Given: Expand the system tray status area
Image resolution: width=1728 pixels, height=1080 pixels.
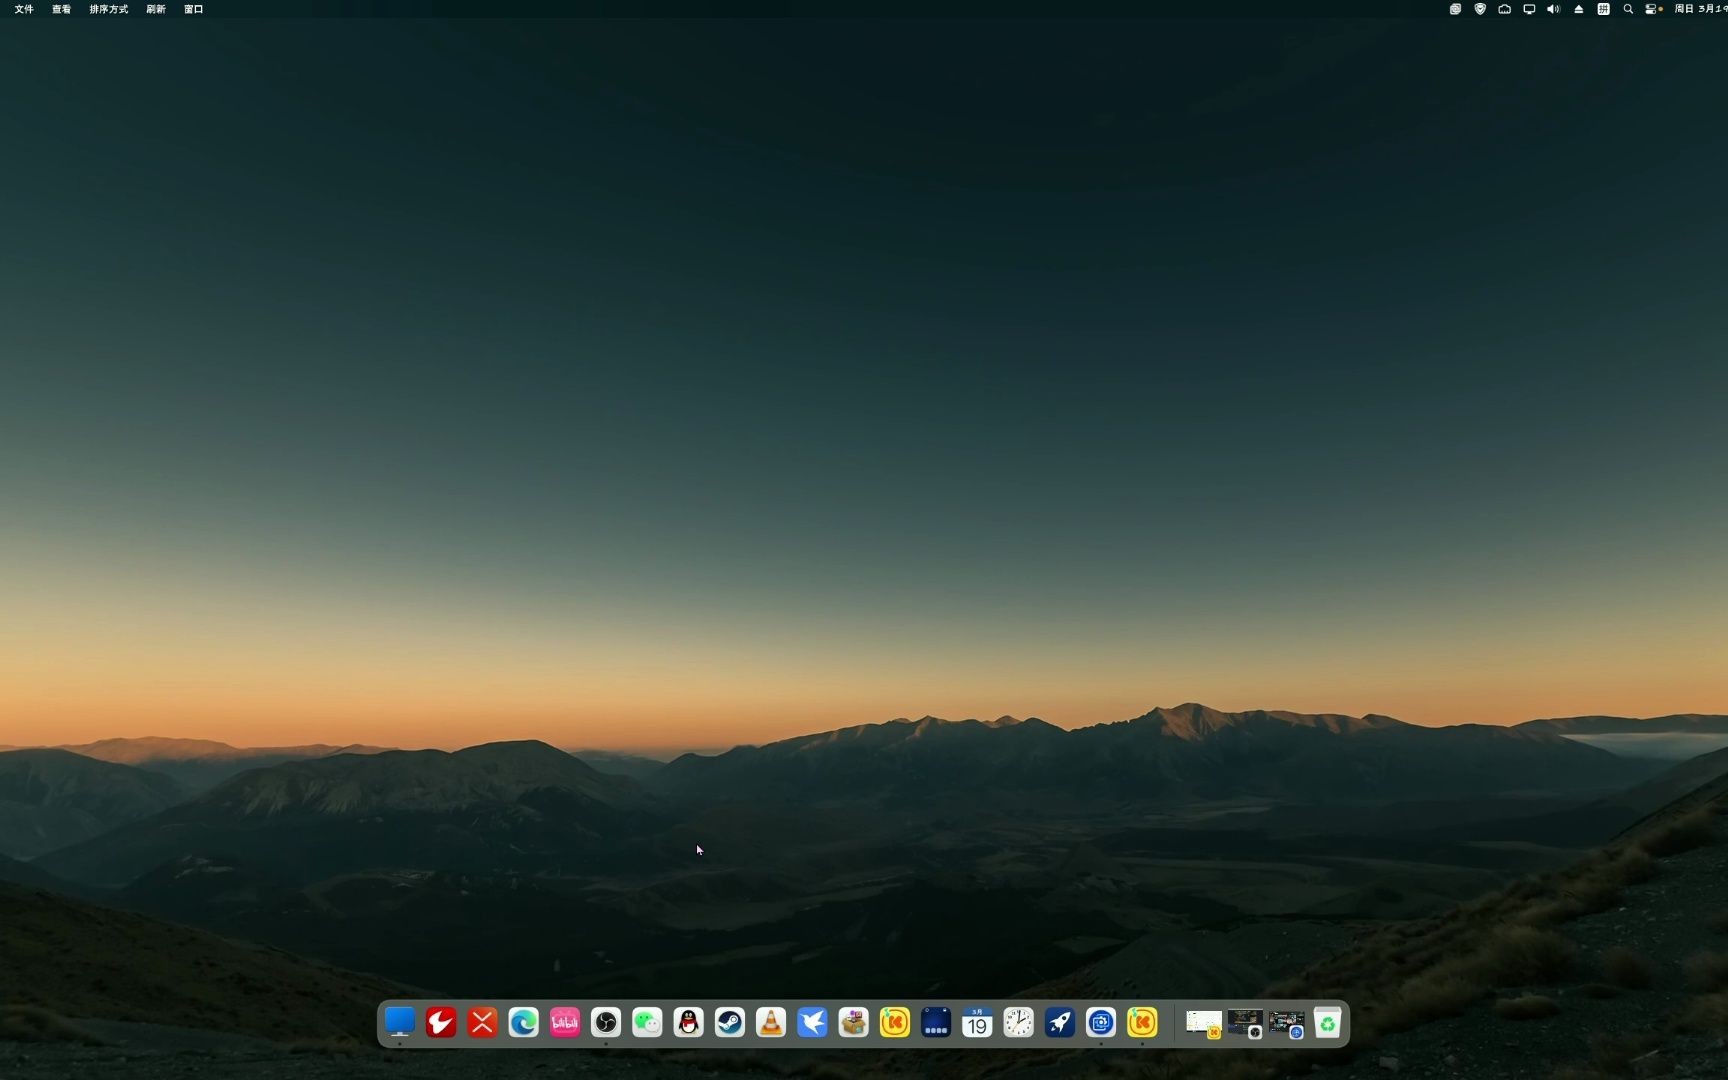Looking at the screenshot, I should click(x=1650, y=9).
